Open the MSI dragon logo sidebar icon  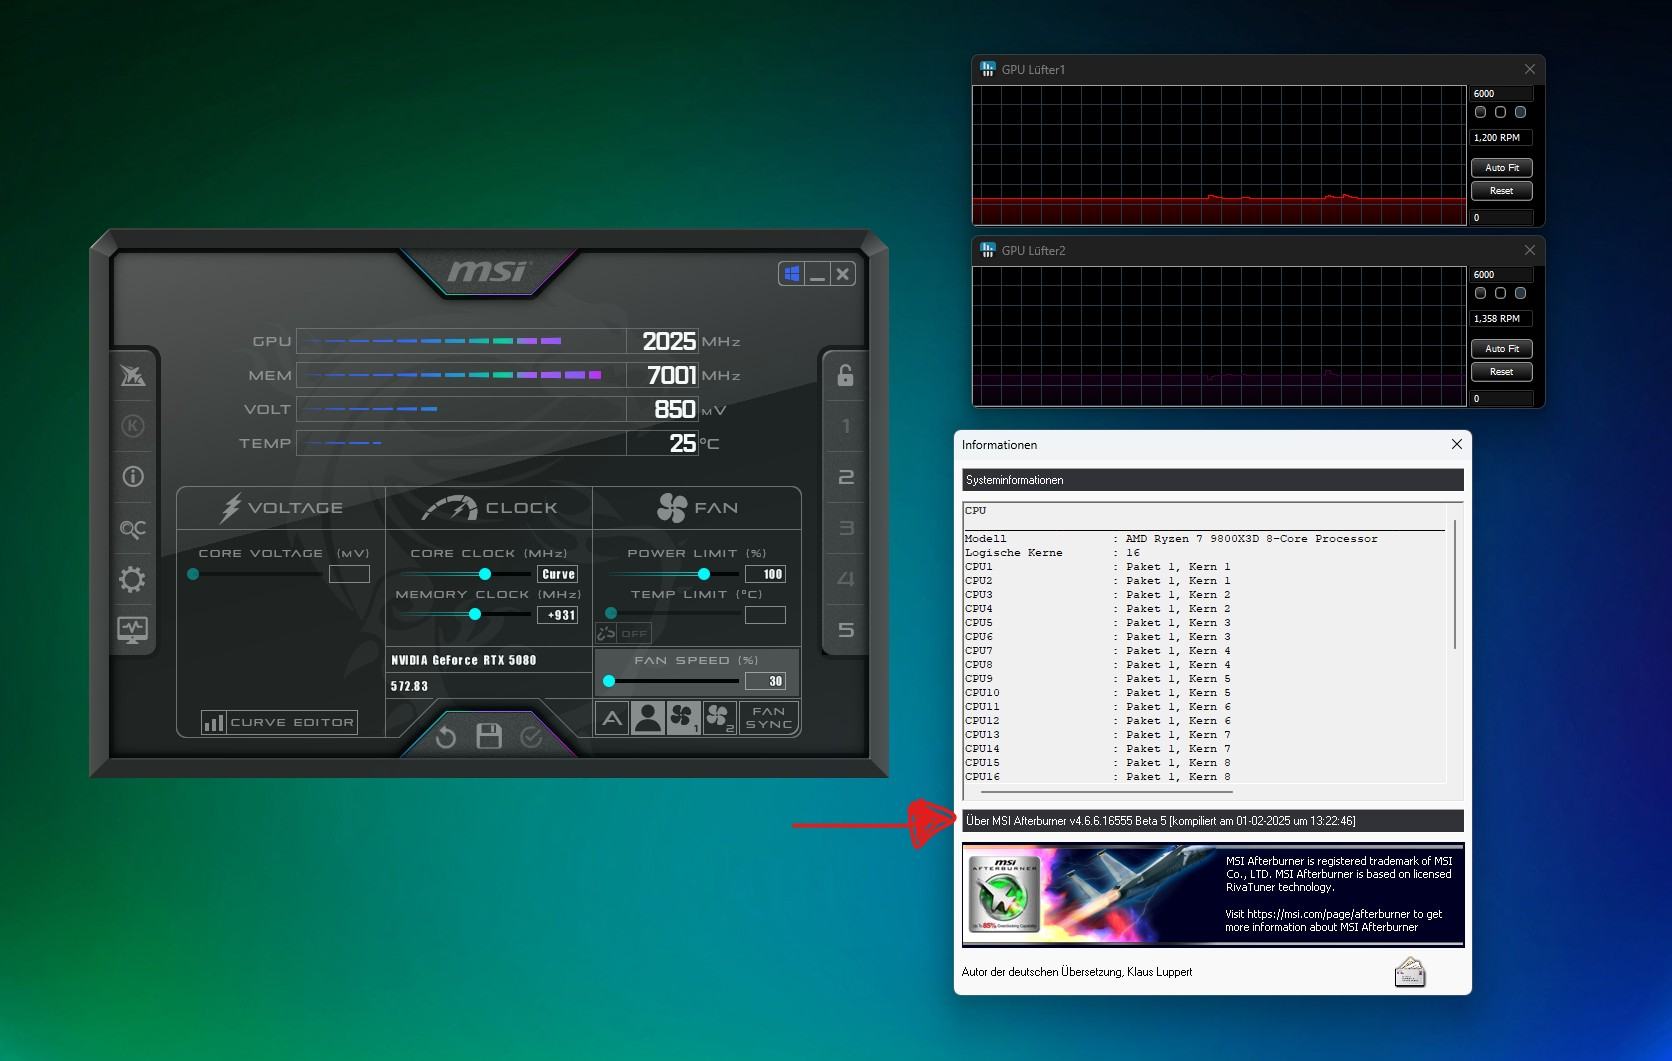click(133, 376)
